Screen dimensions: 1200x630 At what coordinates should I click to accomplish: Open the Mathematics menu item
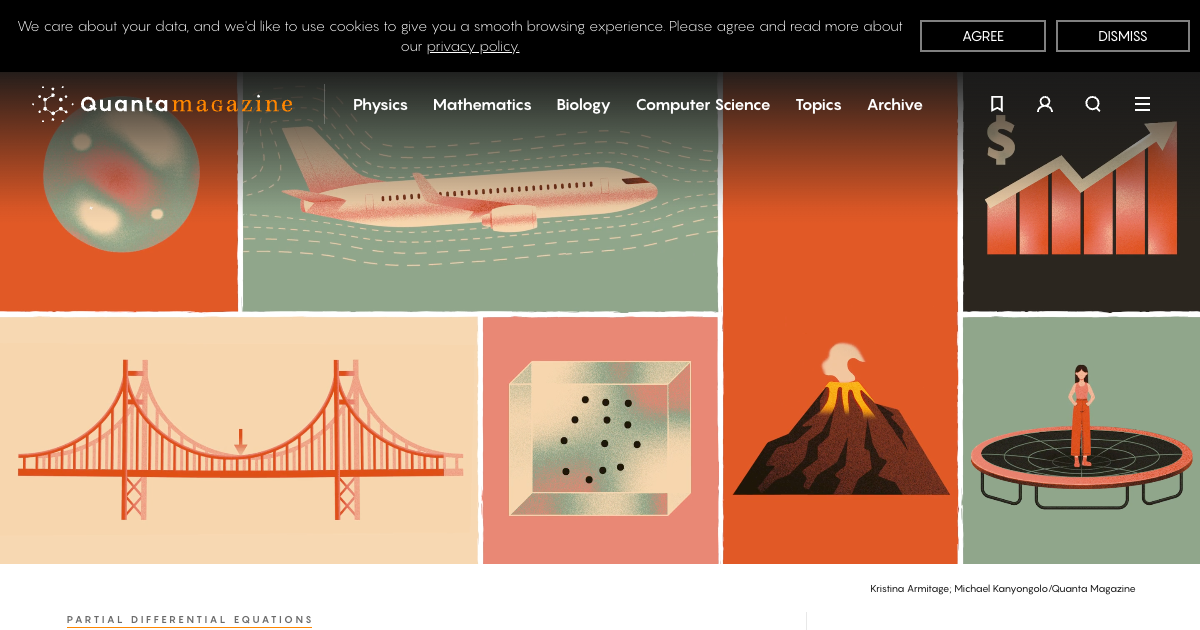tap(482, 104)
